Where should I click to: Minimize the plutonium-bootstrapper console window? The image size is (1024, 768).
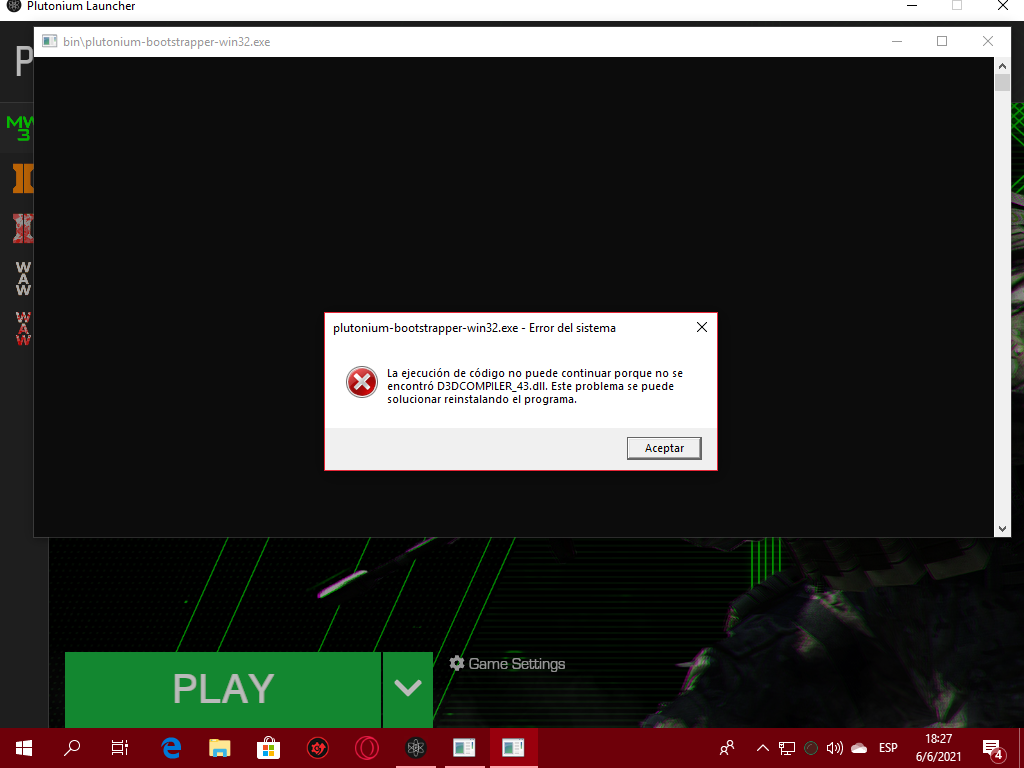click(x=897, y=41)
